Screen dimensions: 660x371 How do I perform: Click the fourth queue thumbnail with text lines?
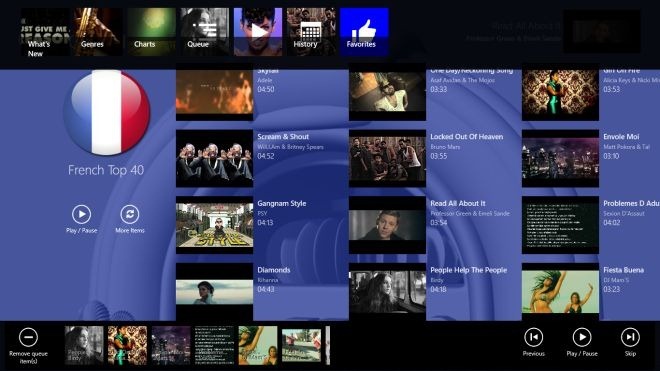(x=214, y=345)
